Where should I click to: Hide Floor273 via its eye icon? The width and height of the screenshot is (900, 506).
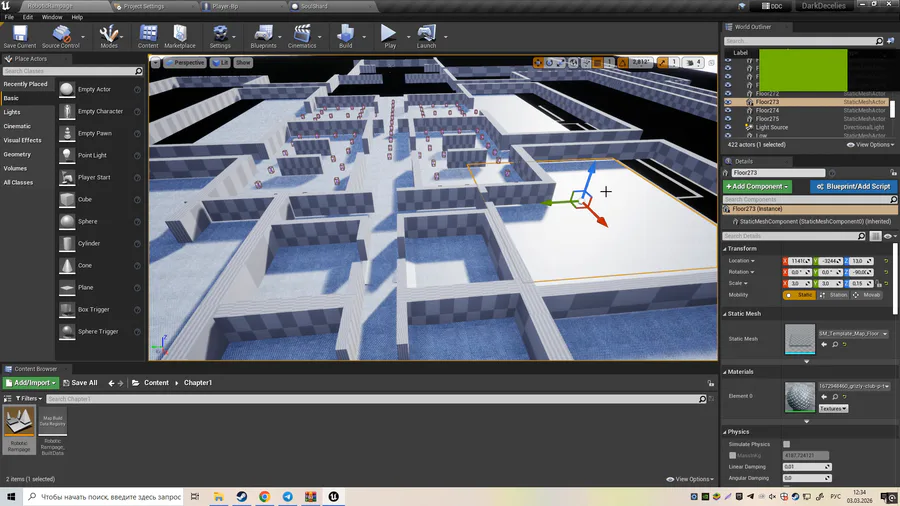[x=728, y=102]
